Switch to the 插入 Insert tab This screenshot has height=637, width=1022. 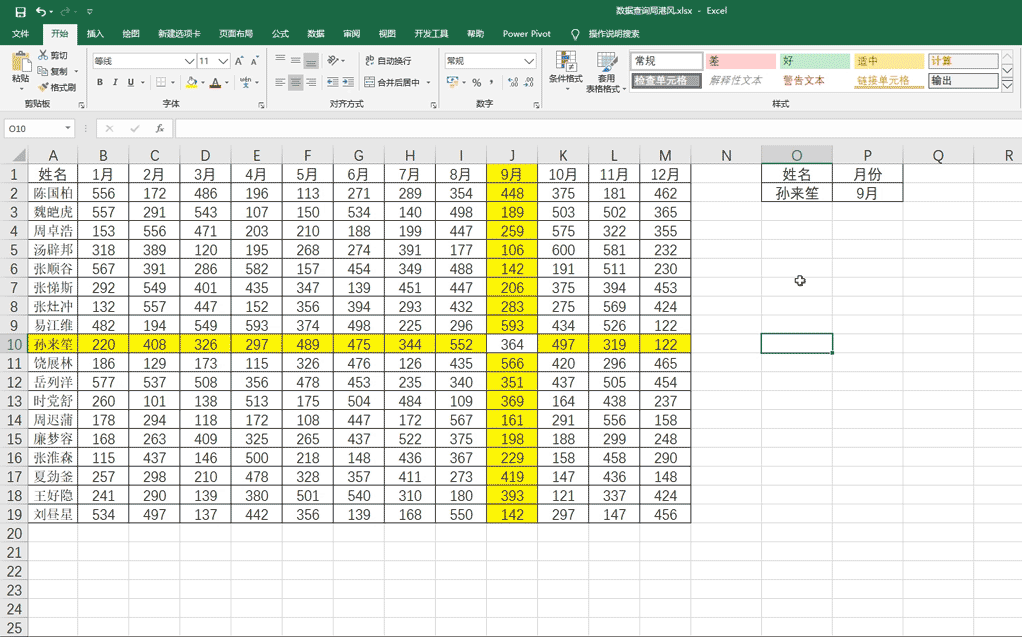95,34
